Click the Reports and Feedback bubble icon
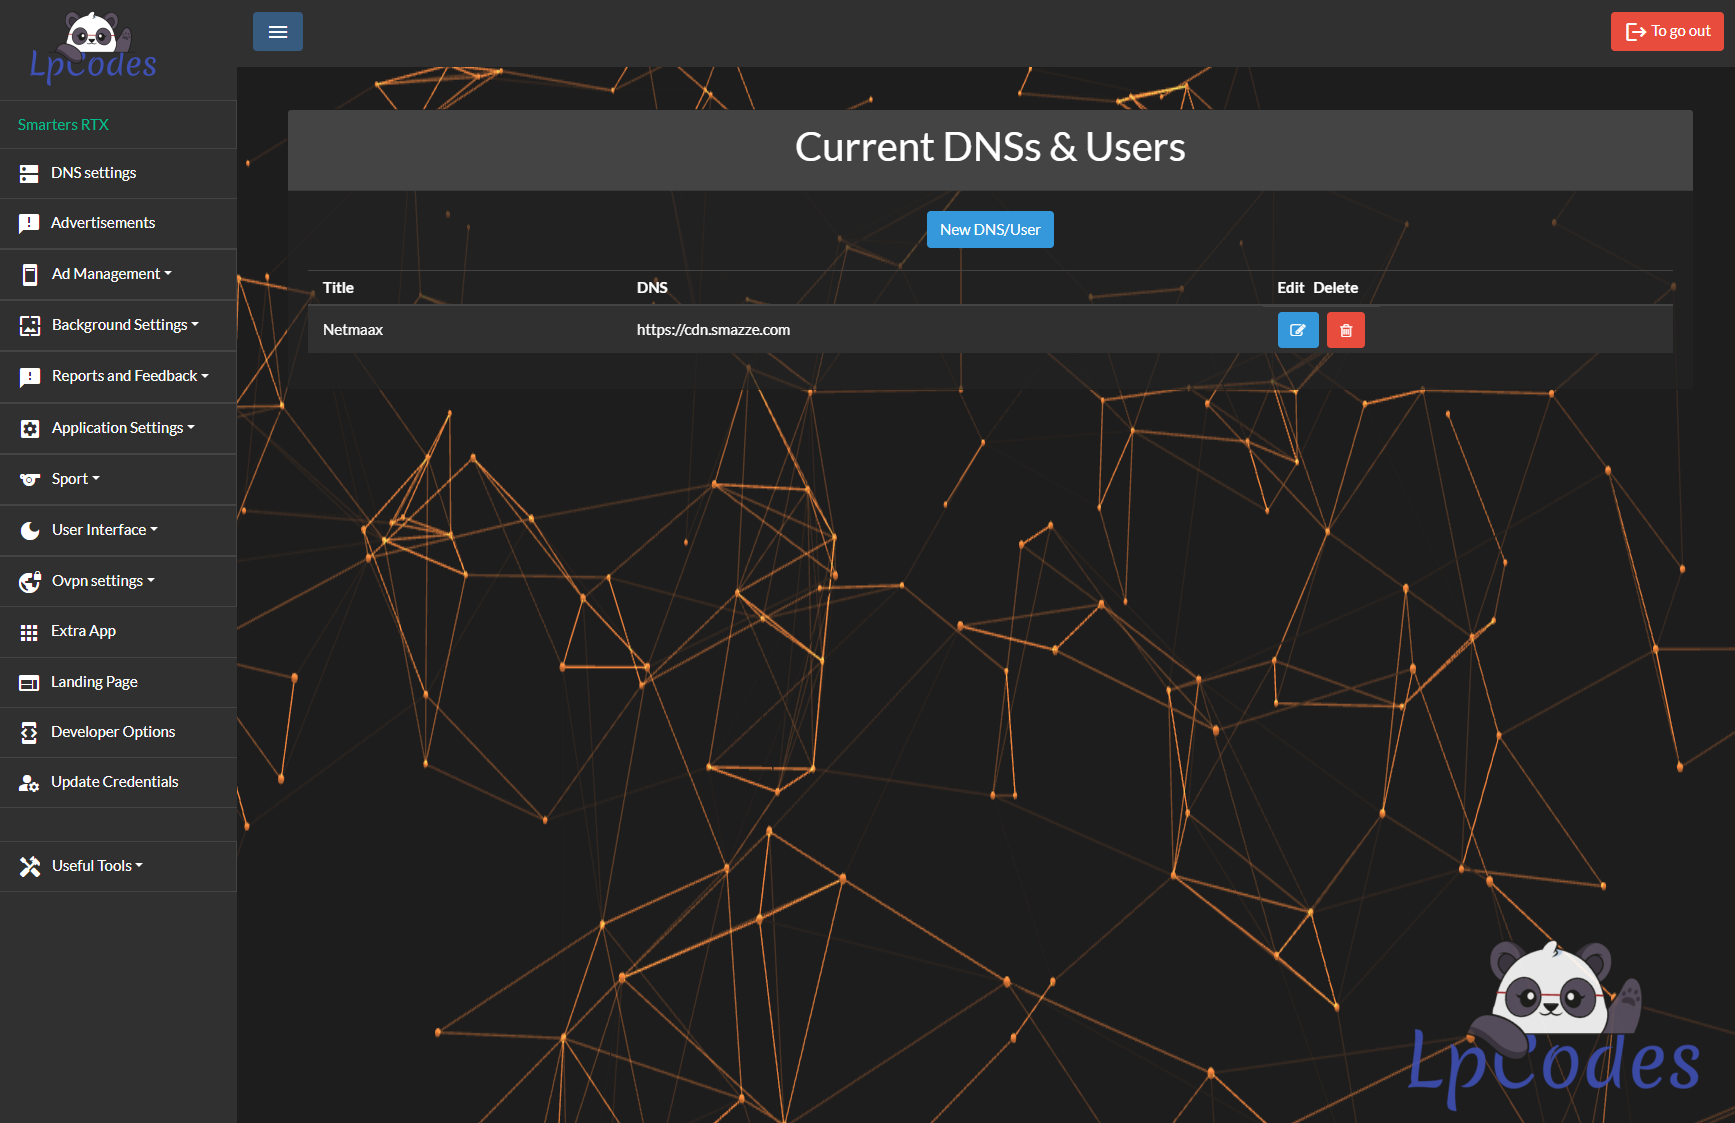This screenshot has width=1735, height=1123. [30, 378]
